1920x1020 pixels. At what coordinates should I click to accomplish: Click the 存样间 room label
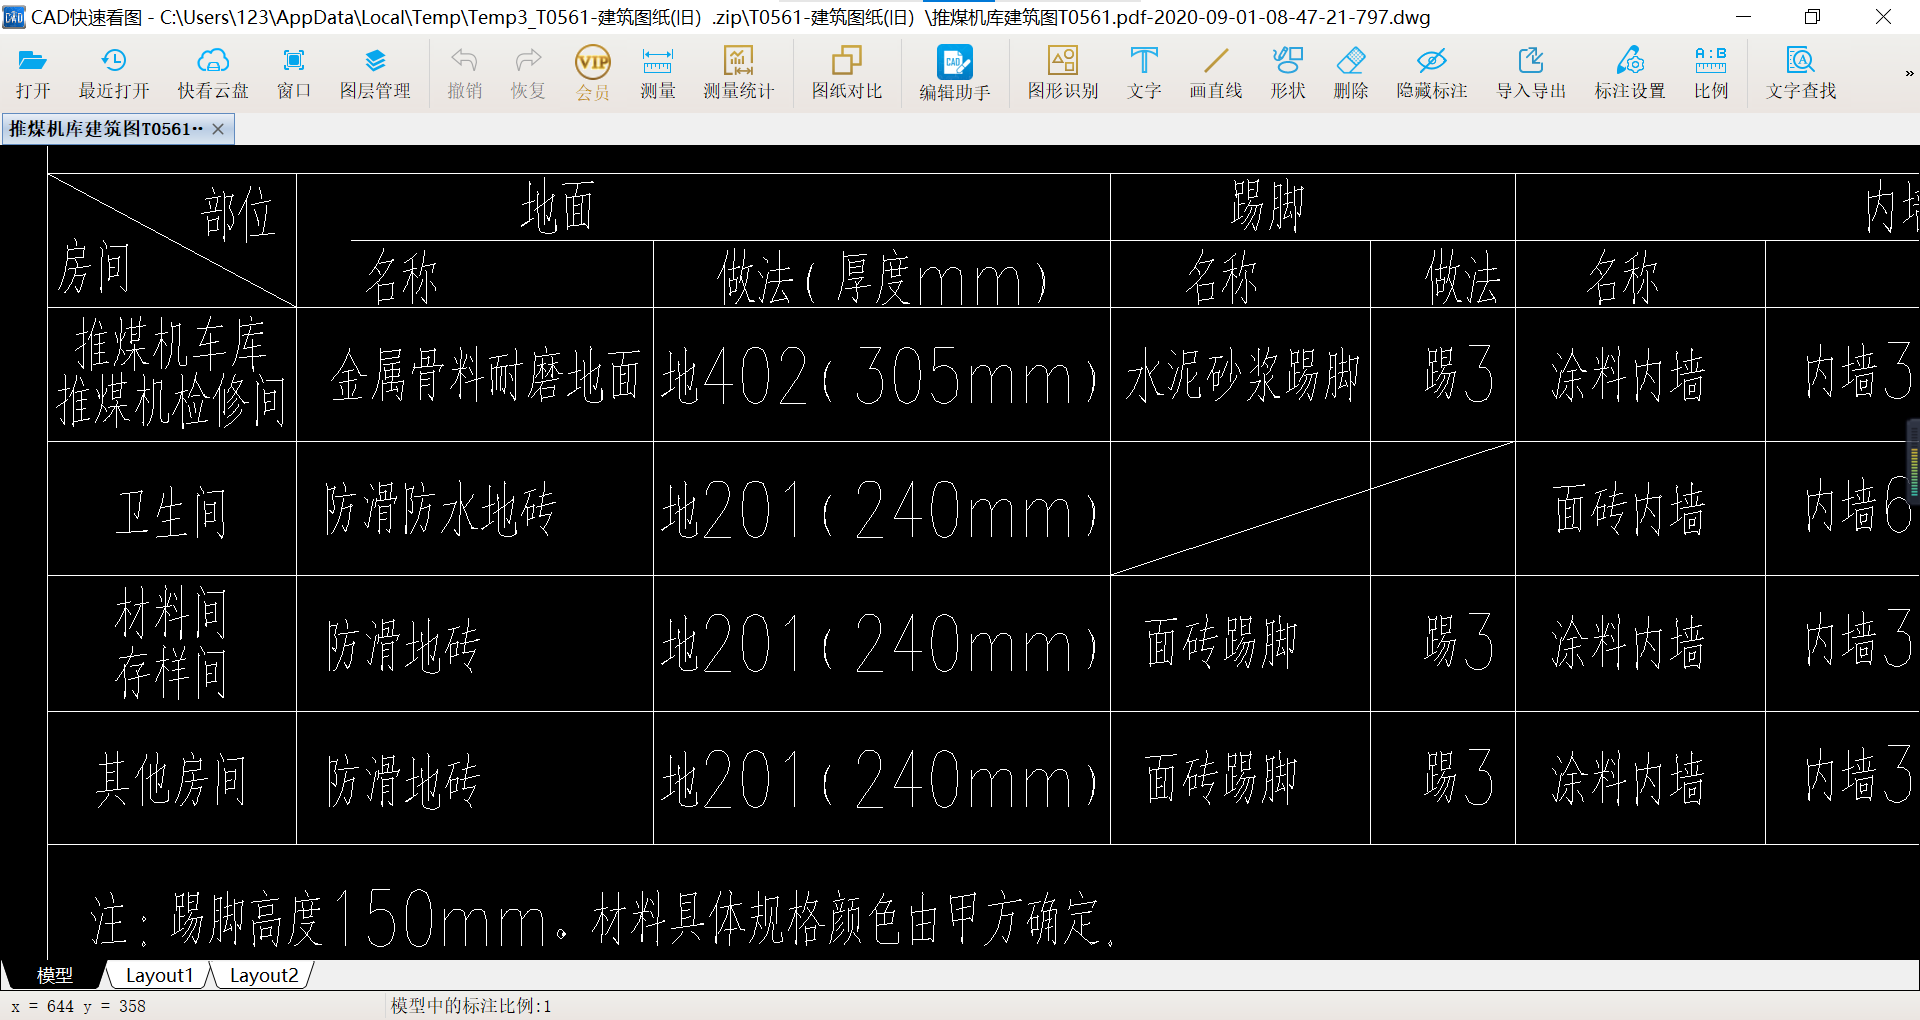pyautogui.click(x=171, y=673)
